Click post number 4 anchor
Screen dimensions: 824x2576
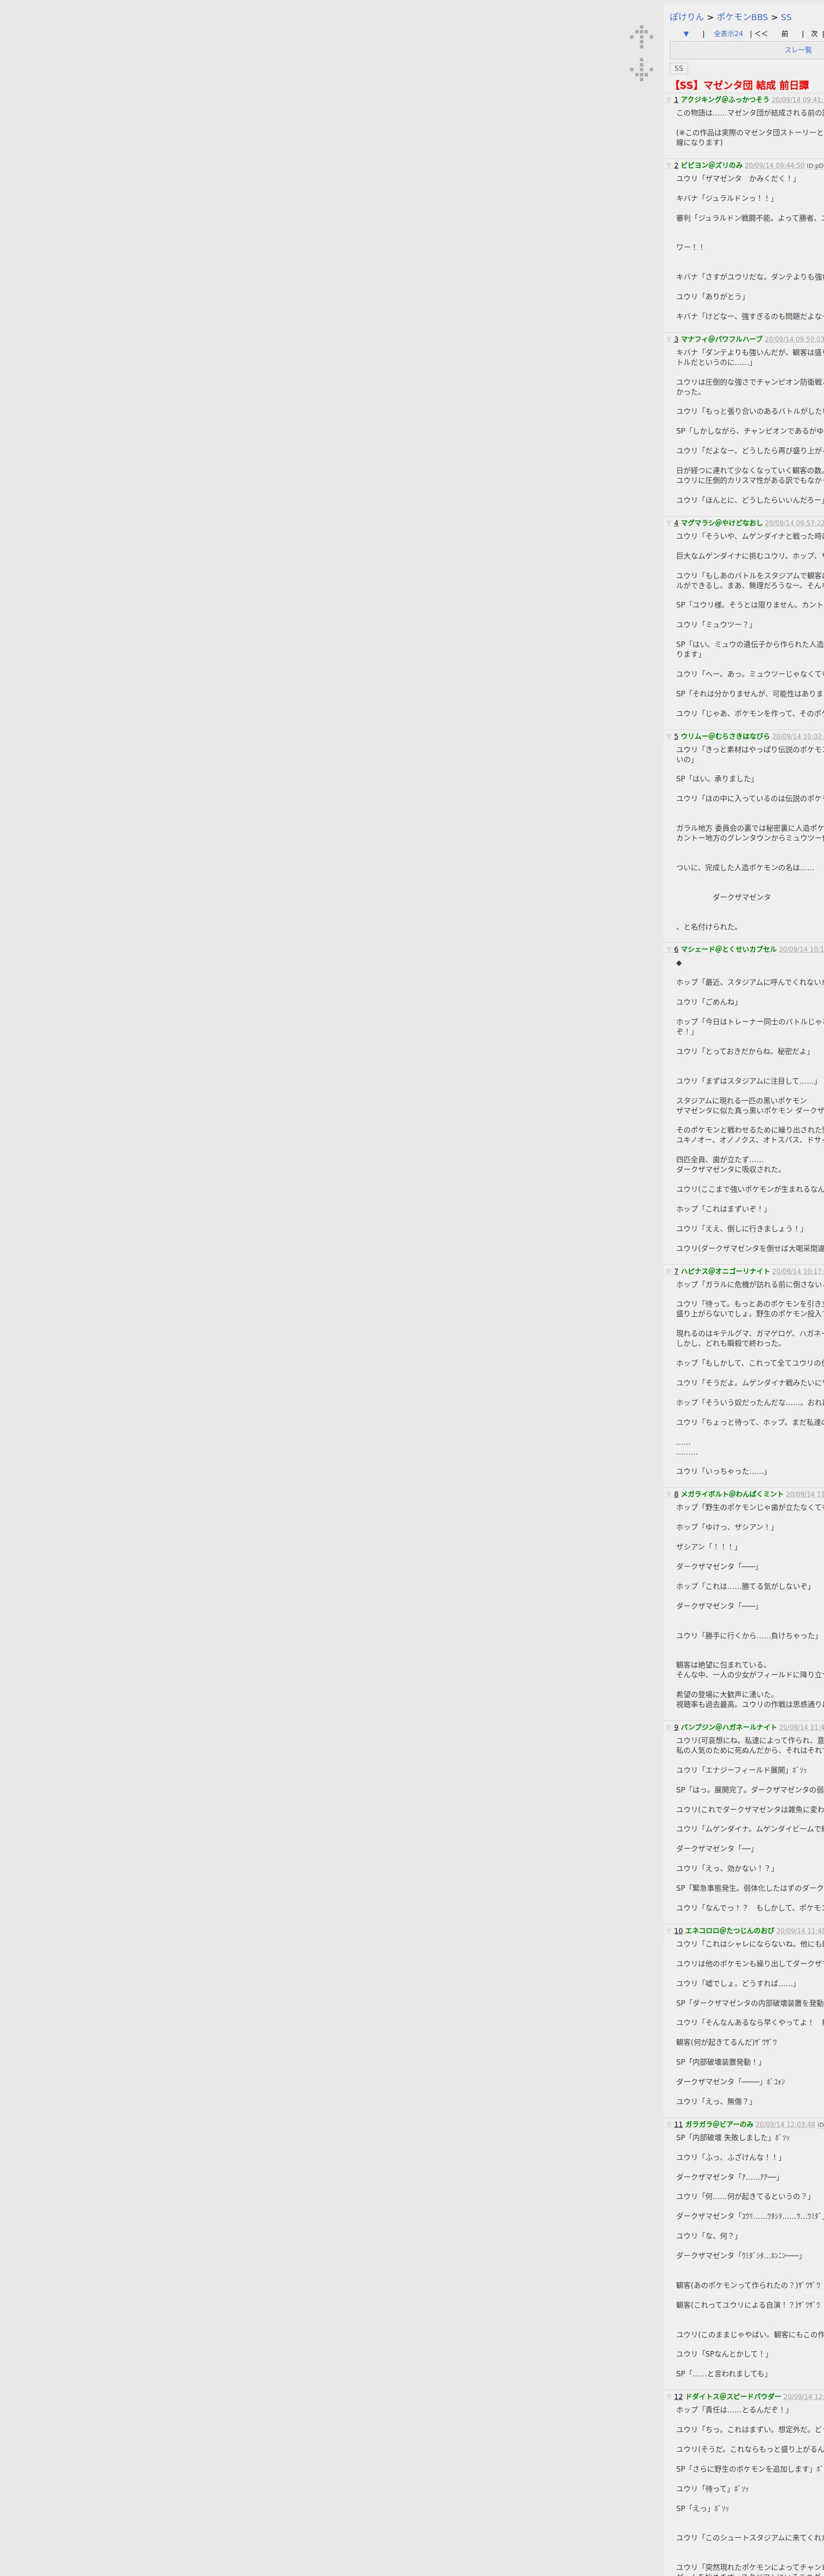pos(676,523)
